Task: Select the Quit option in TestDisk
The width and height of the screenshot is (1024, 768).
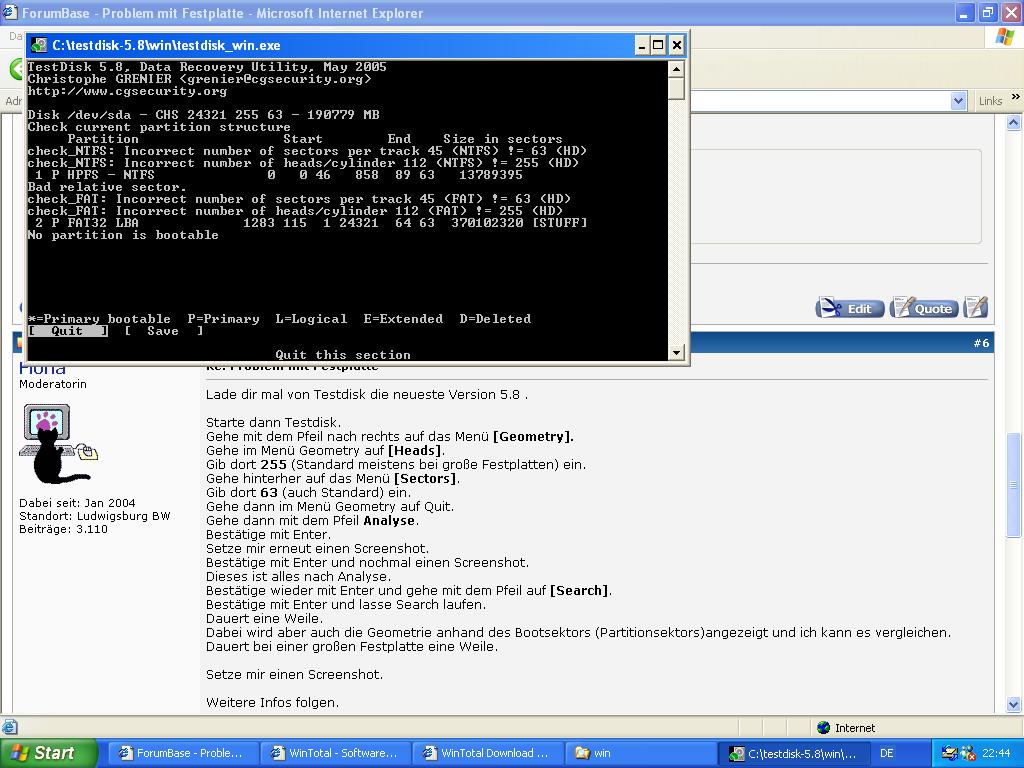Action: (x=68, y=331)
